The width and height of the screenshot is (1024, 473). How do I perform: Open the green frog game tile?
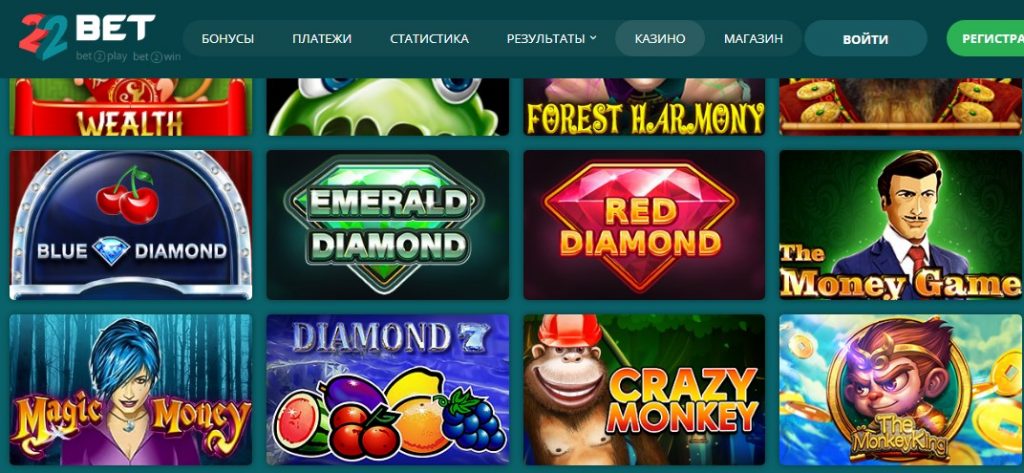(387, 106)
